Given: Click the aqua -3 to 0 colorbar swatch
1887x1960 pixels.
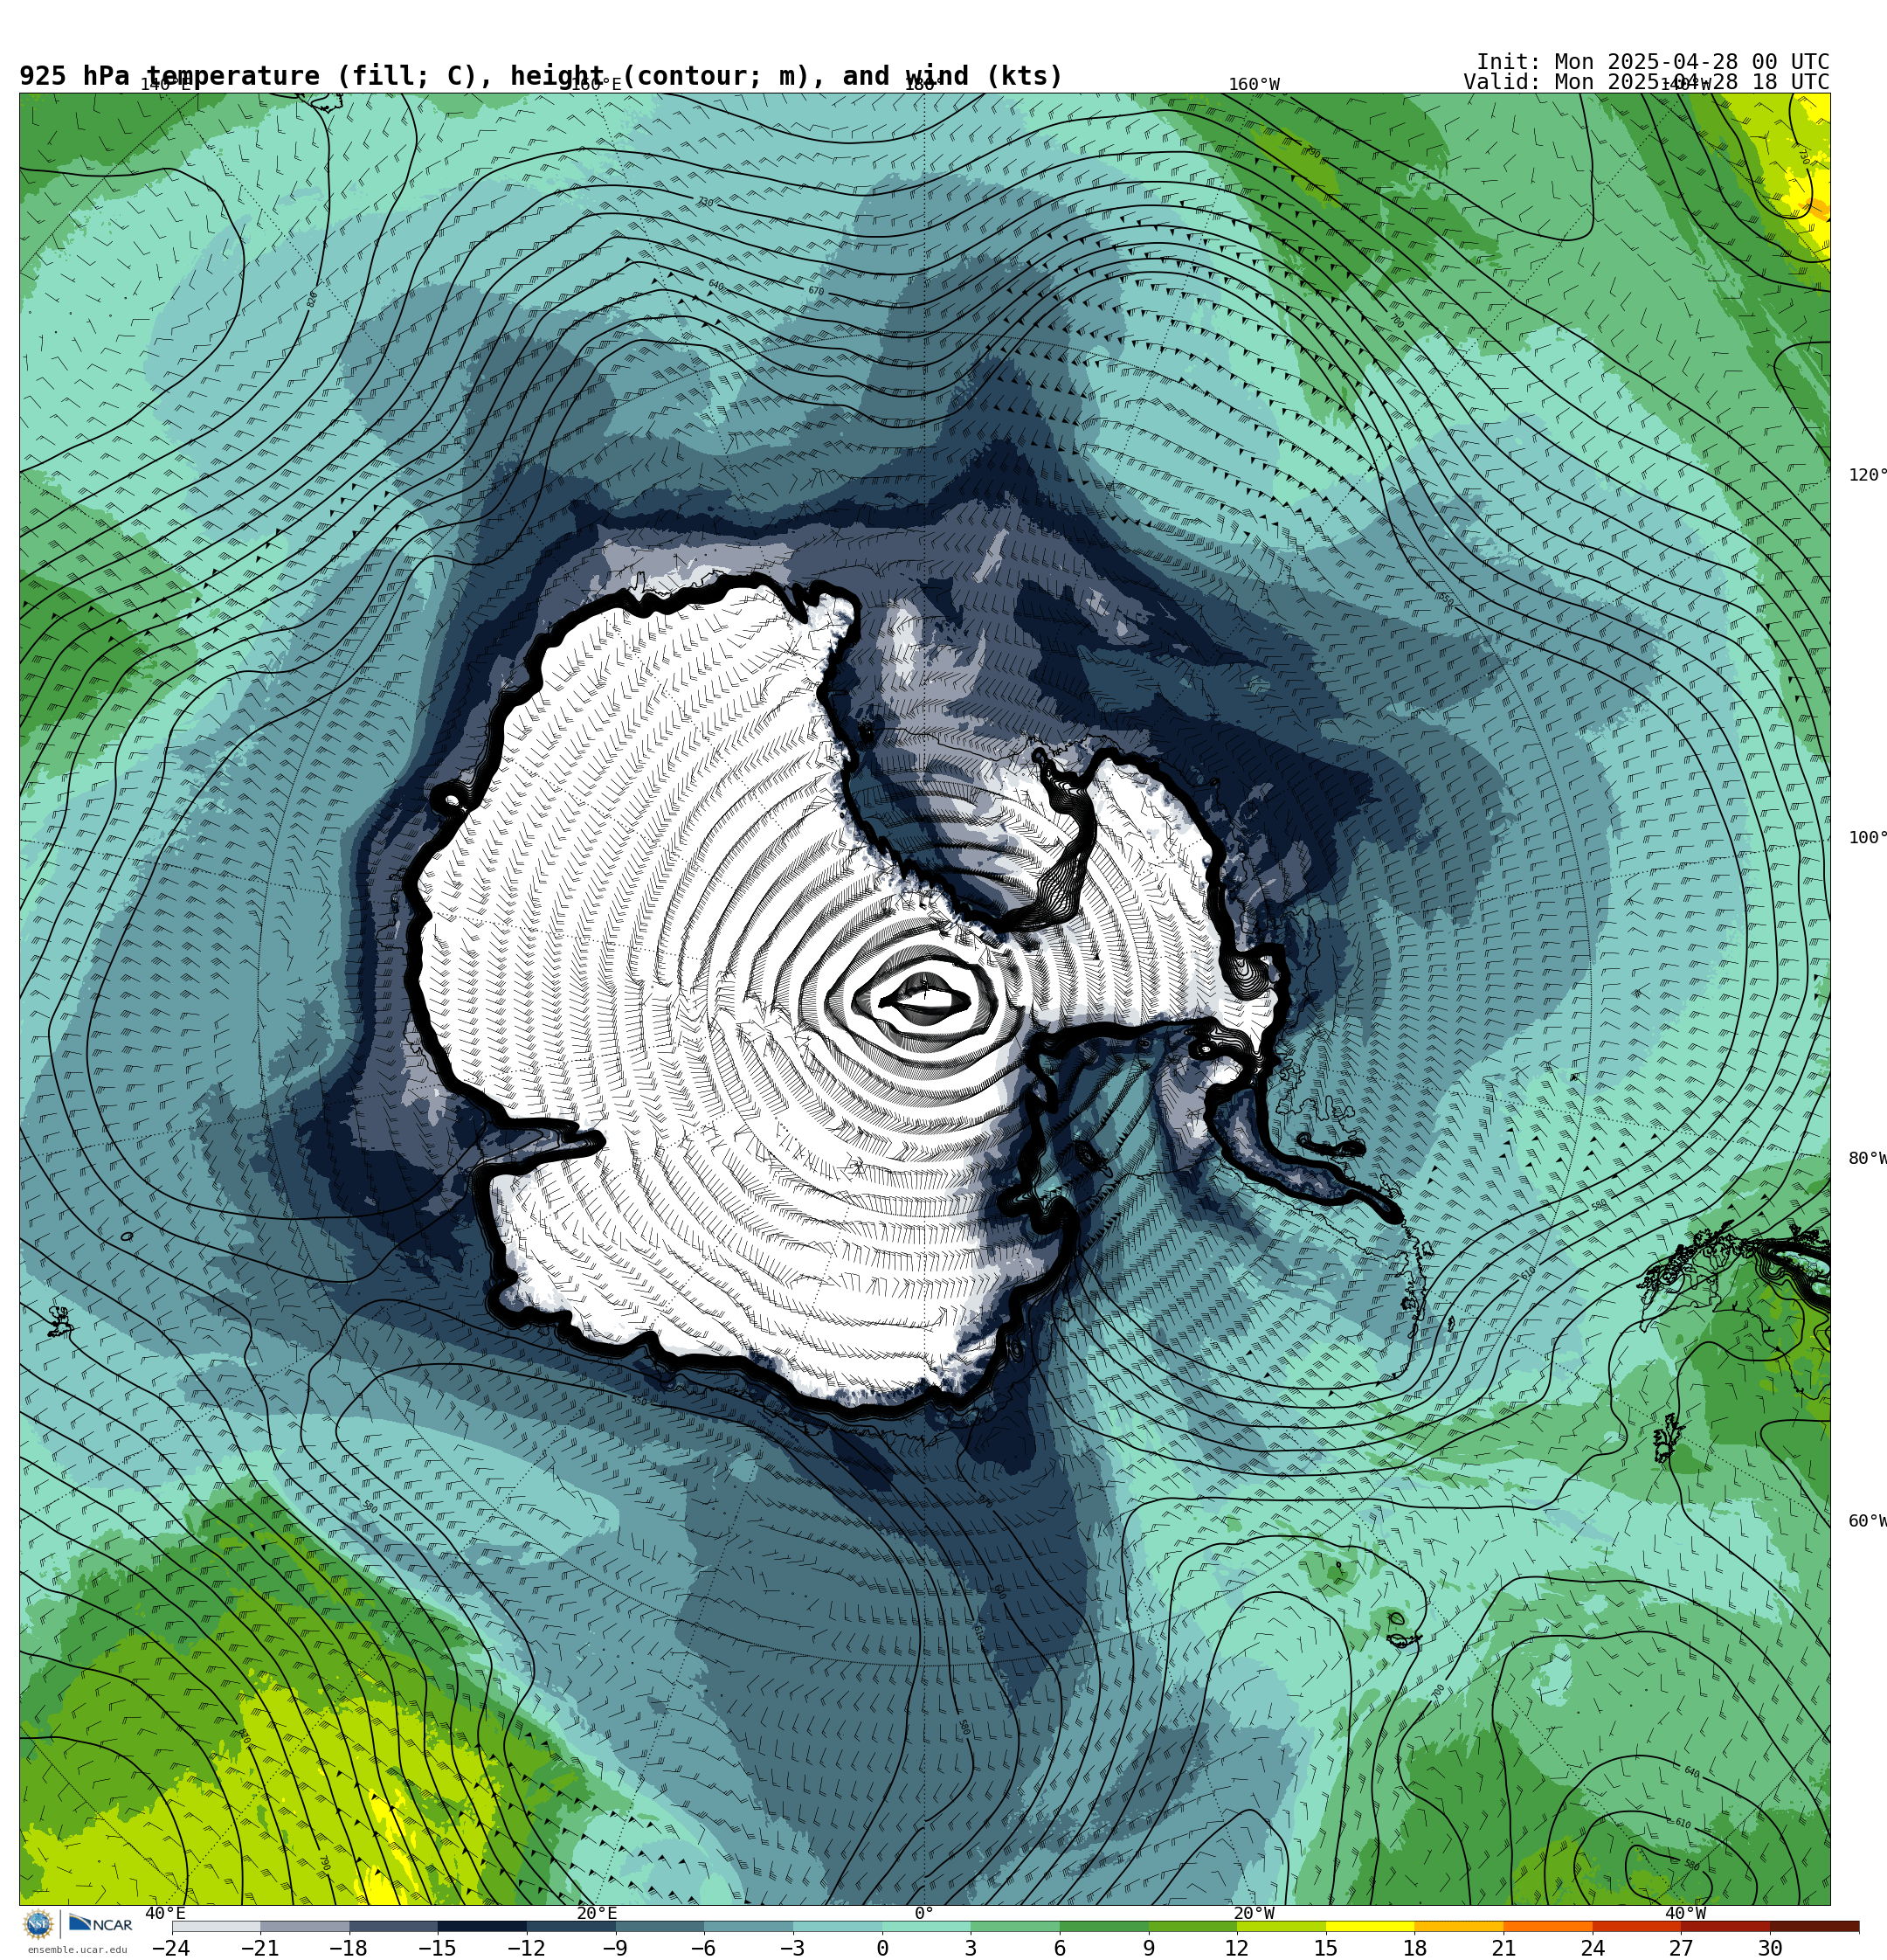Looking at the screenshot, I should [x=838, y=1926].
